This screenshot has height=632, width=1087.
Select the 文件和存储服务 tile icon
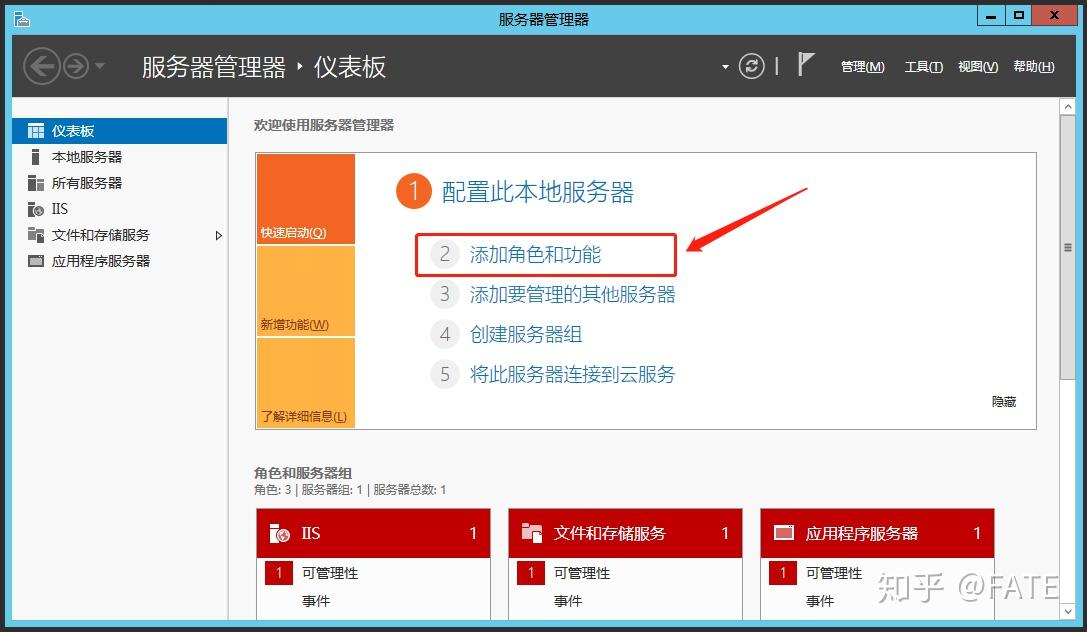pyautogui.click(x=531, y=533)
